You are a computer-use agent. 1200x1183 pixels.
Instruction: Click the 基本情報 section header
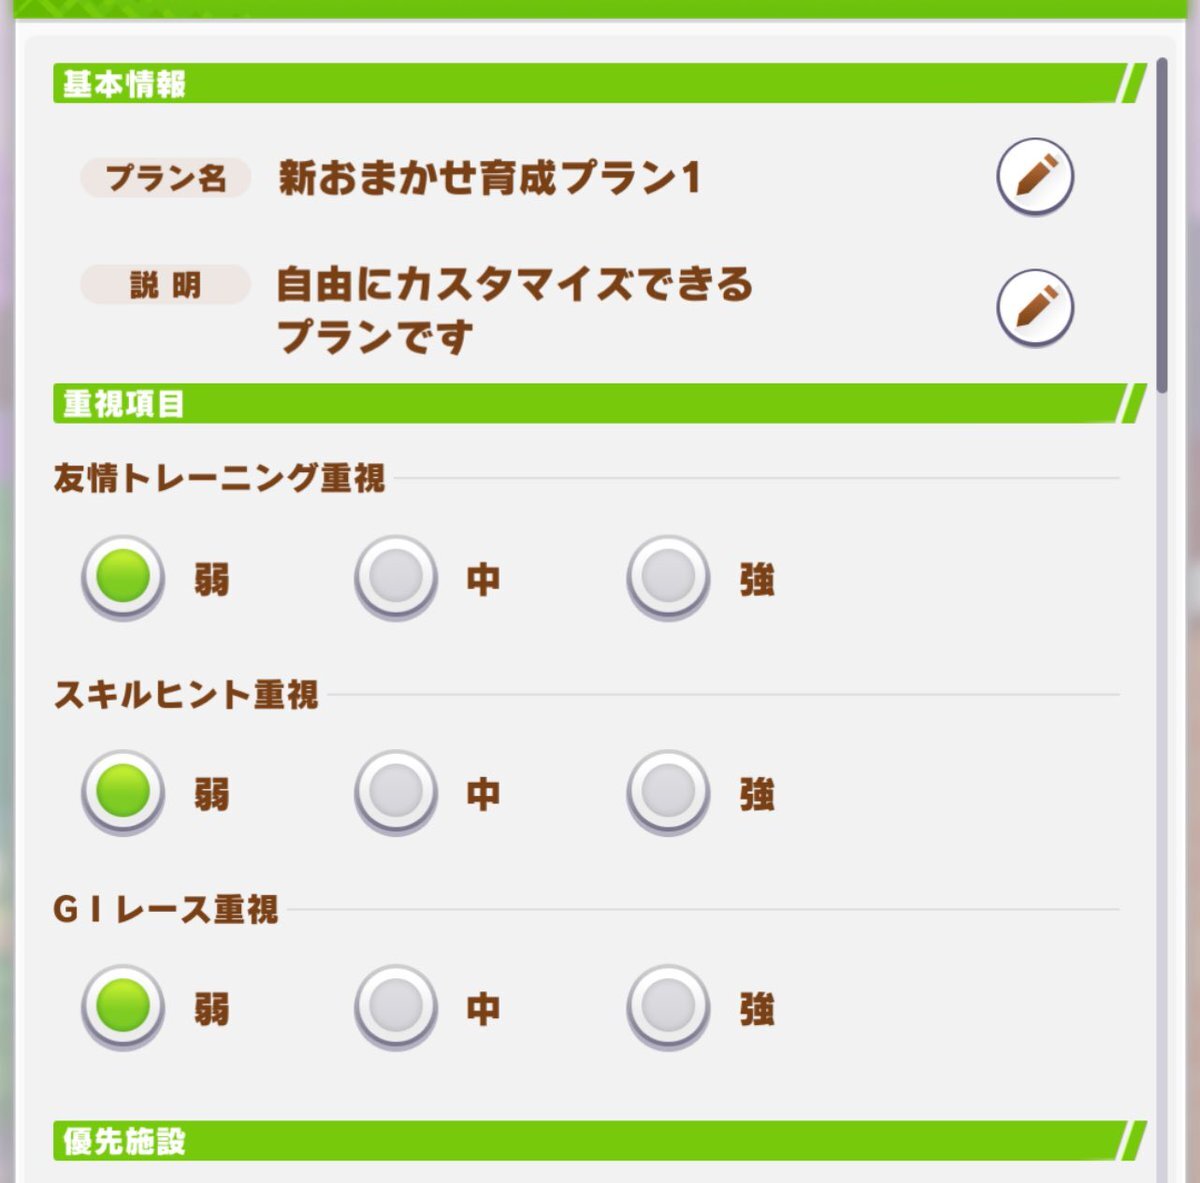click(599, 83)
